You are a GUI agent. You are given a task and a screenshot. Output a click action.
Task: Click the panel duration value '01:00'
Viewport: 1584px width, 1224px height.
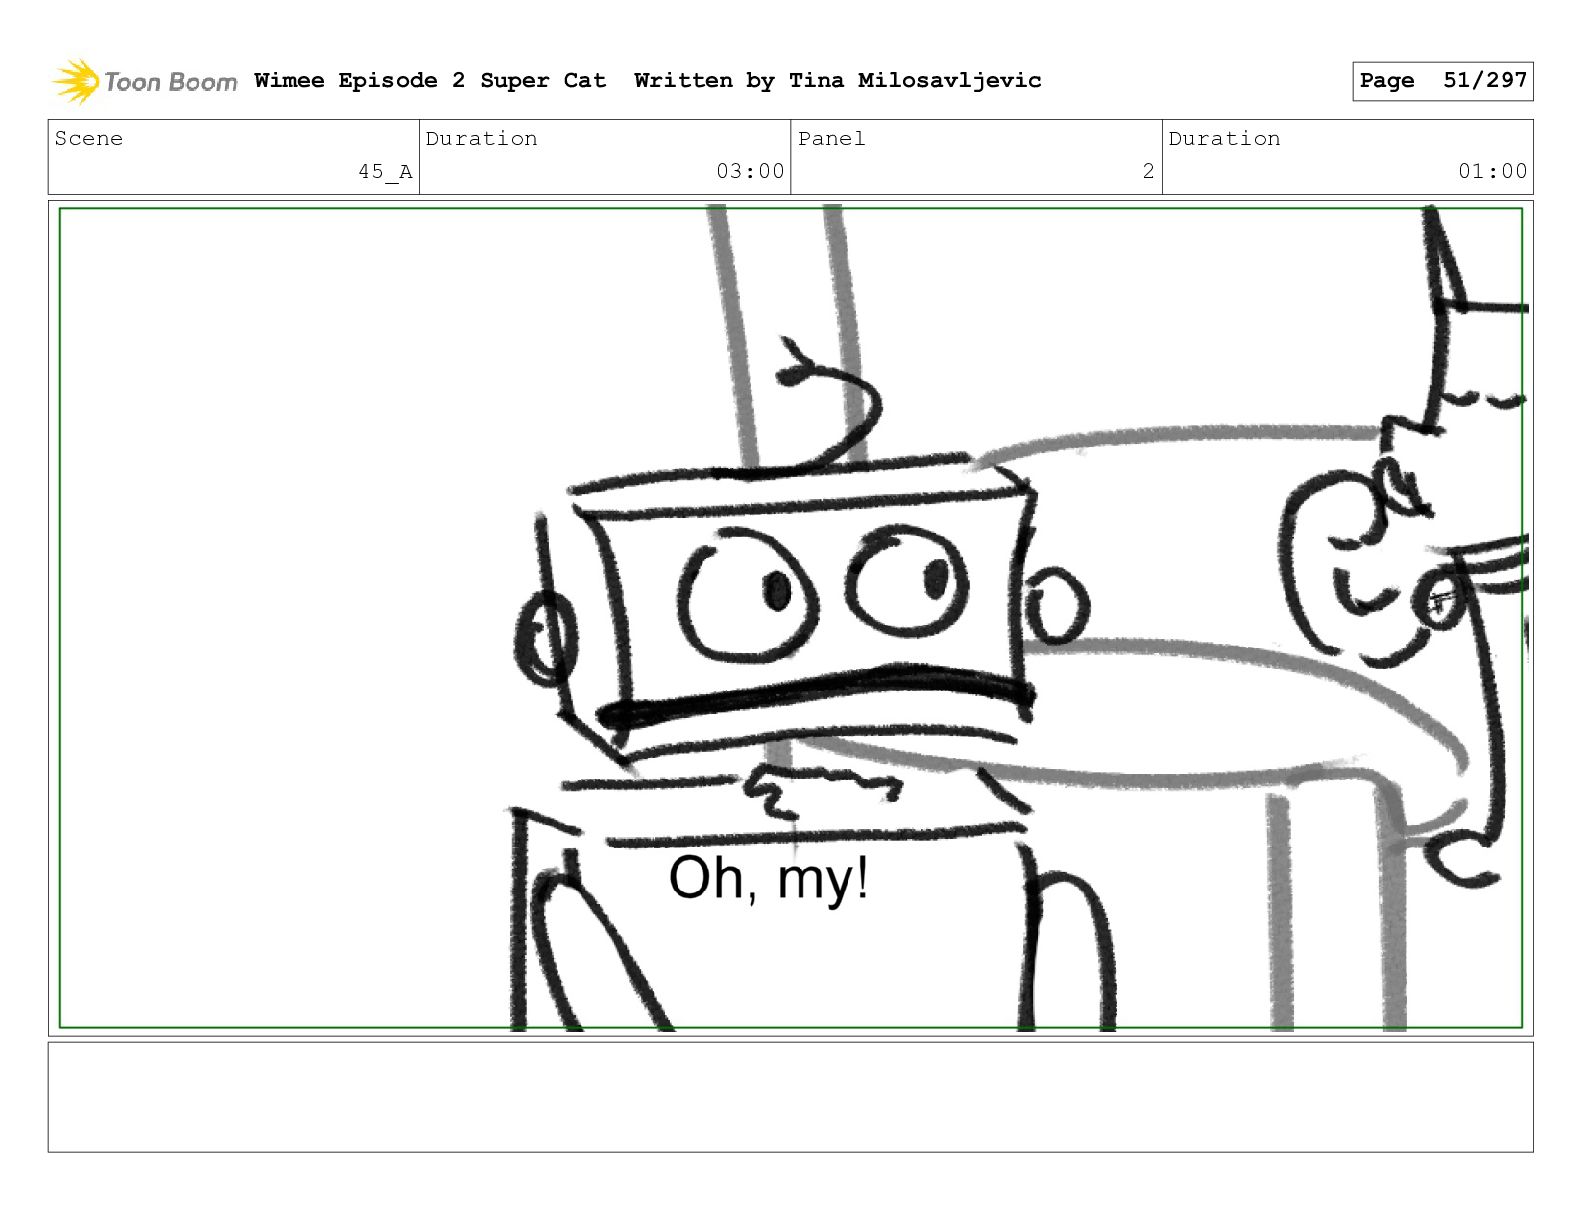tap(1492, 172)
